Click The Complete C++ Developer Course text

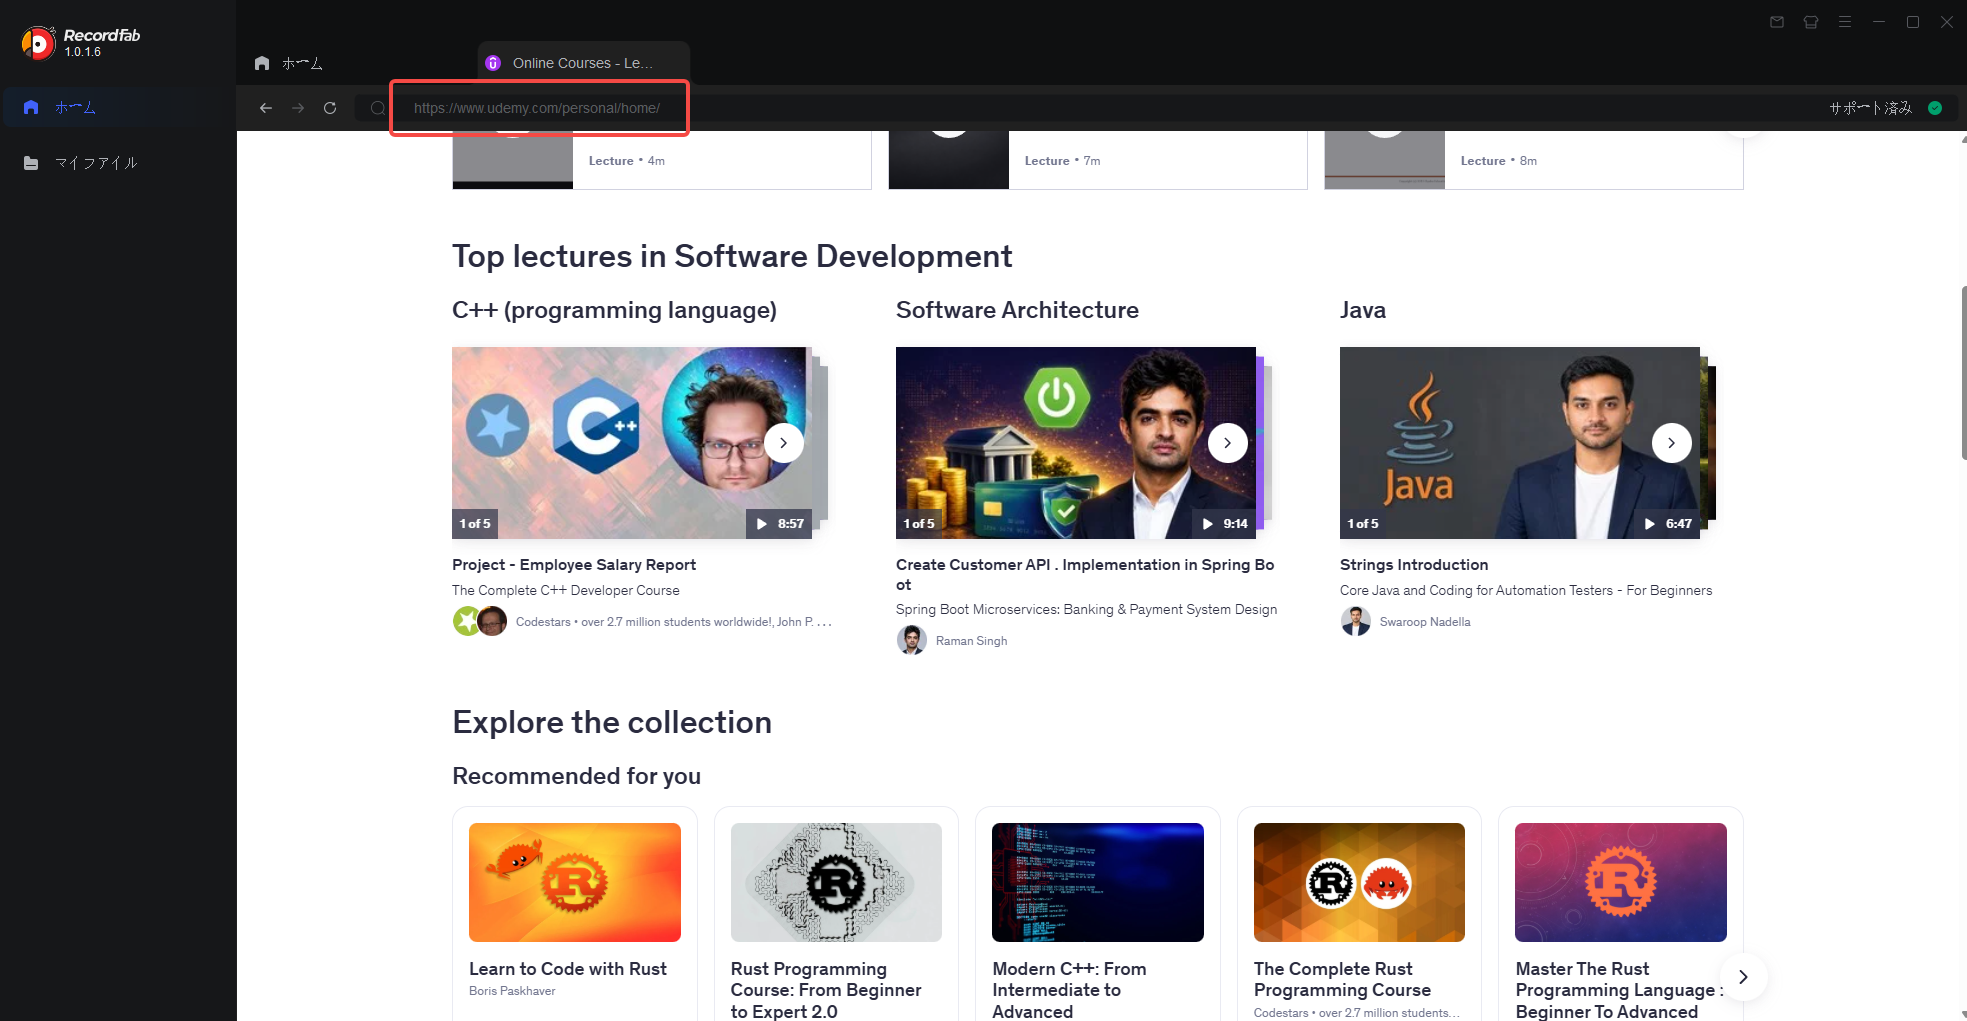tap(566, 591)
